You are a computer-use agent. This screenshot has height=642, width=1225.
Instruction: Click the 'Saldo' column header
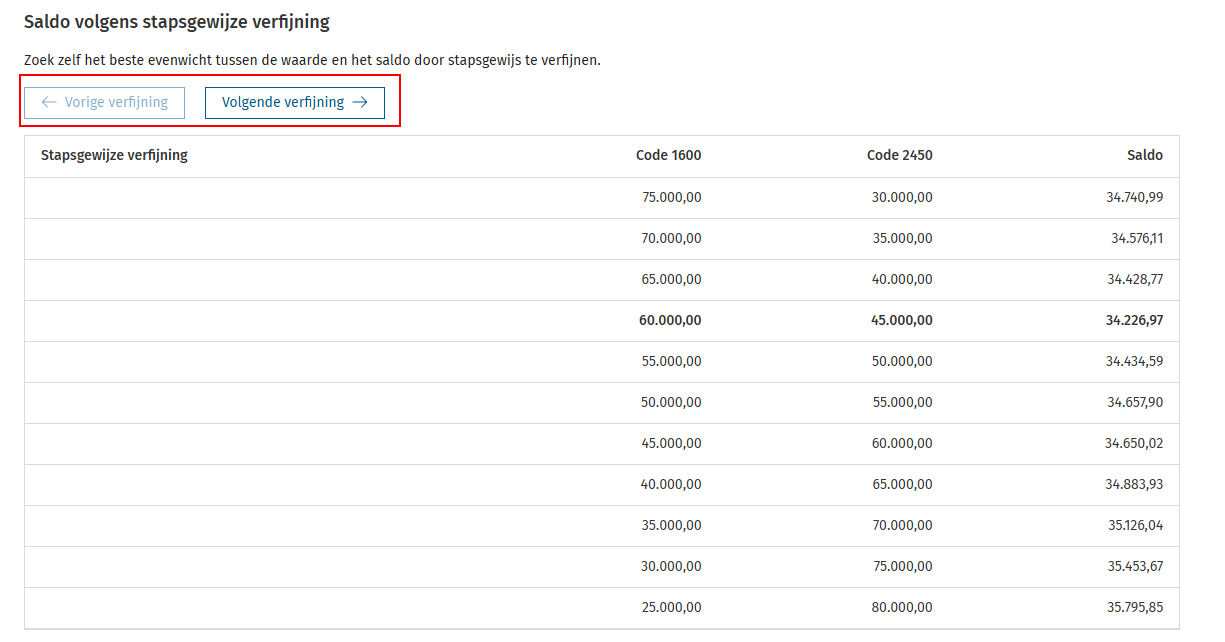click(1144, 155)
